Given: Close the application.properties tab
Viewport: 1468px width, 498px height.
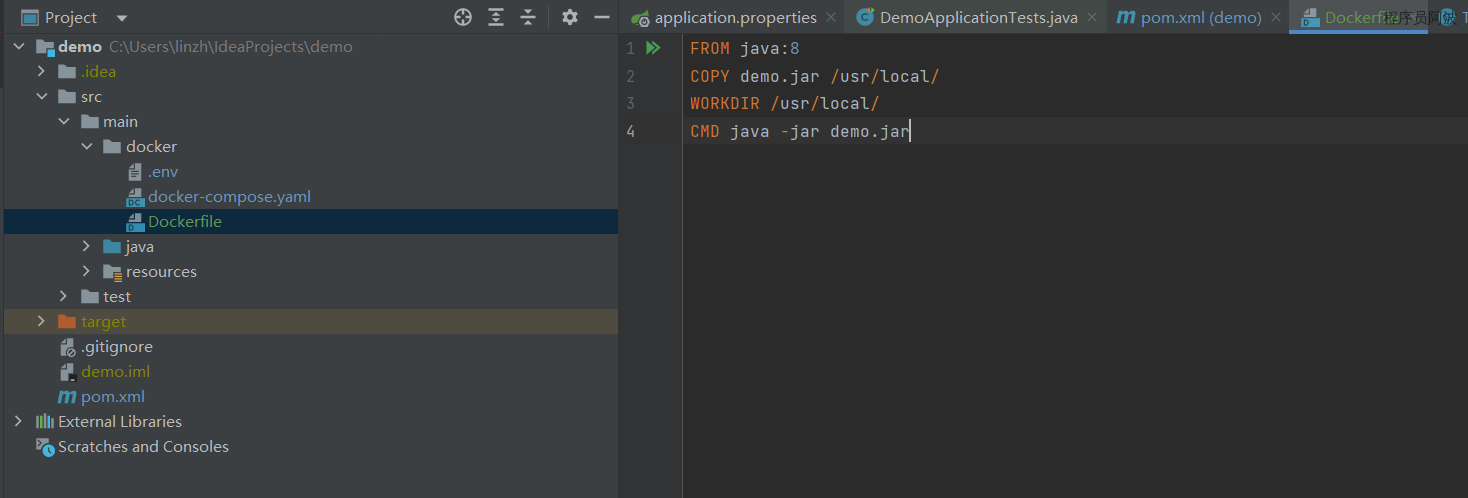Looking at the screenshot, I should tap(831, 18).
